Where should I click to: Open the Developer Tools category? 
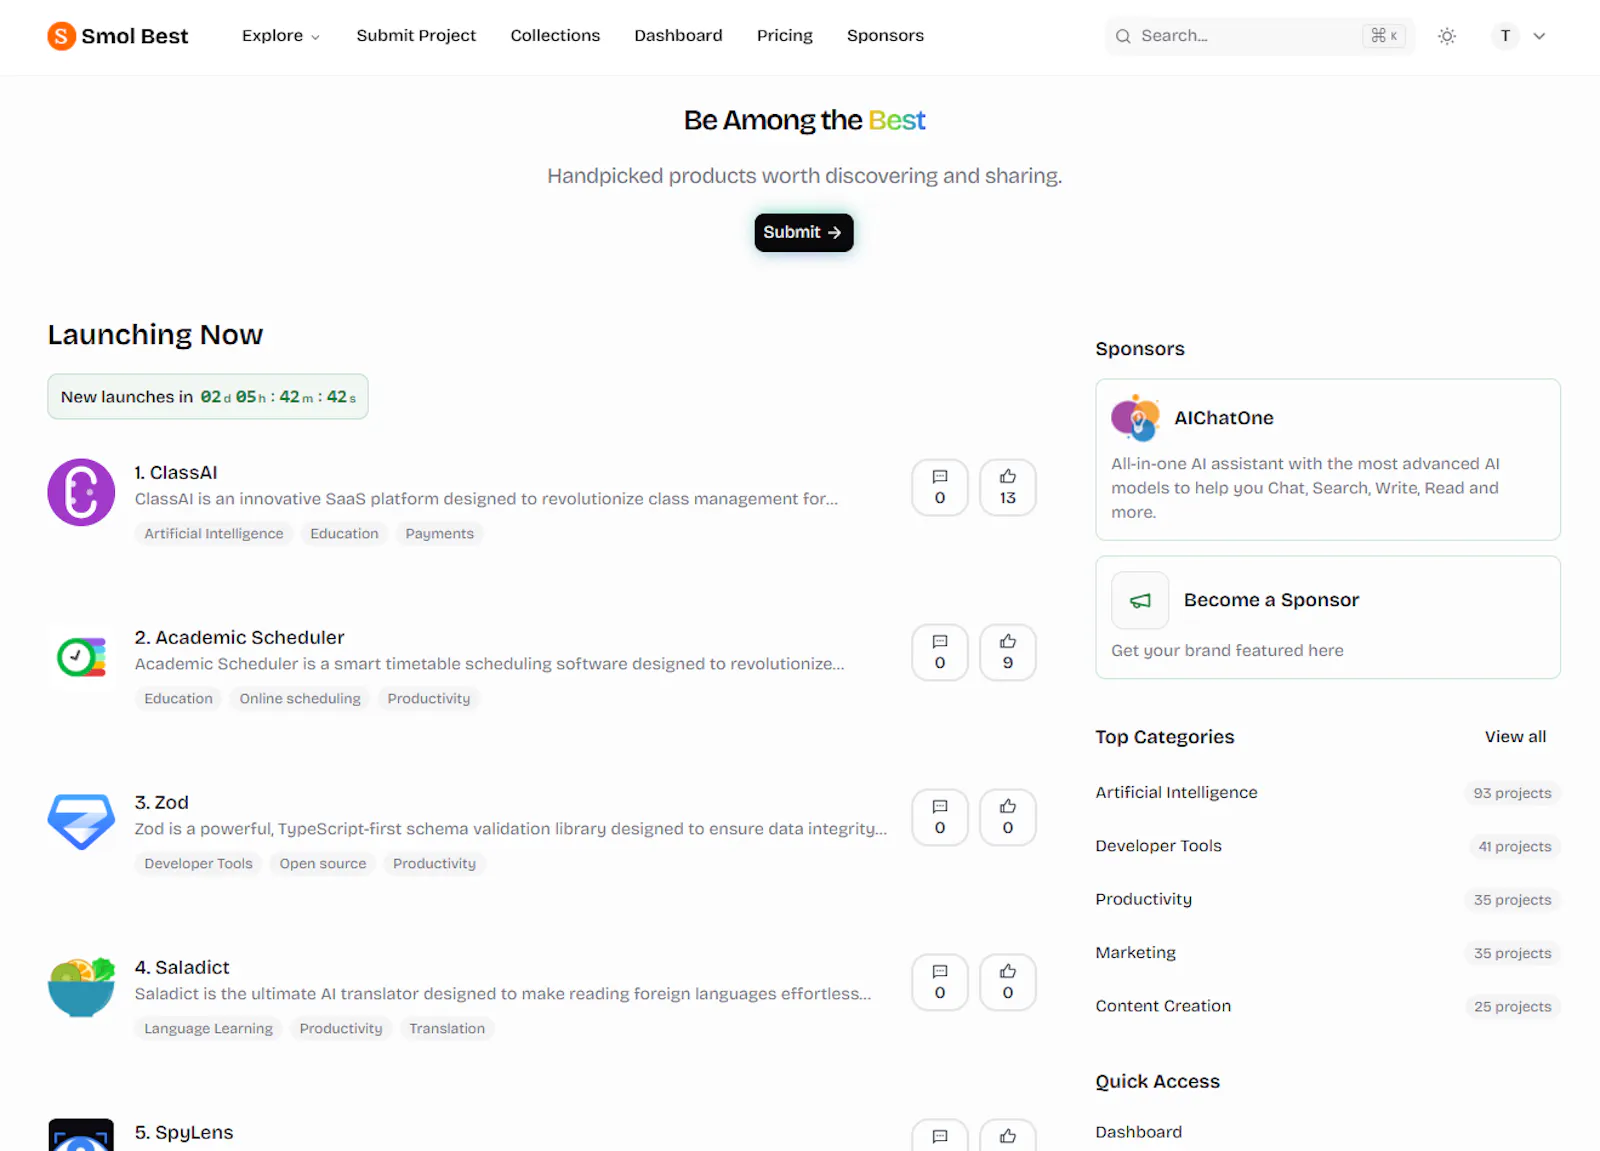1158,846
